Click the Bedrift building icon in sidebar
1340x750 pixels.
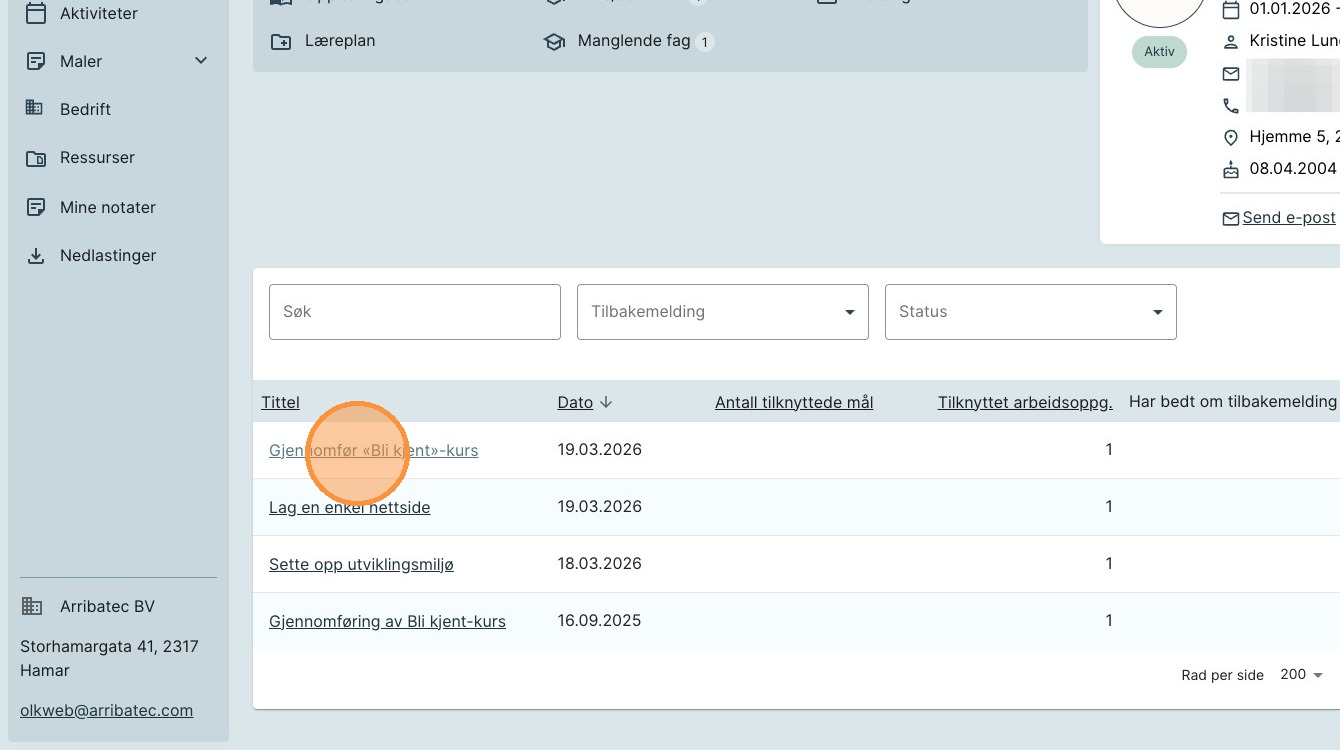tap(35, 108)
